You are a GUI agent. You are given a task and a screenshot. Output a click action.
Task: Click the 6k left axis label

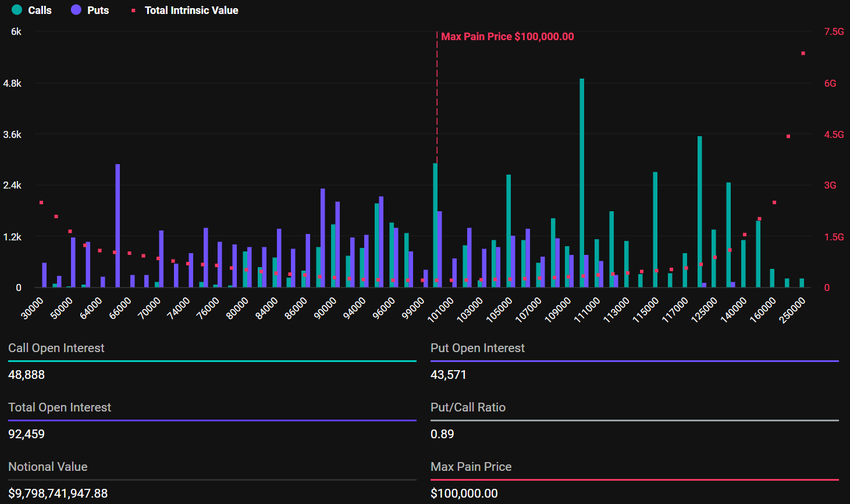coord(16,32)
